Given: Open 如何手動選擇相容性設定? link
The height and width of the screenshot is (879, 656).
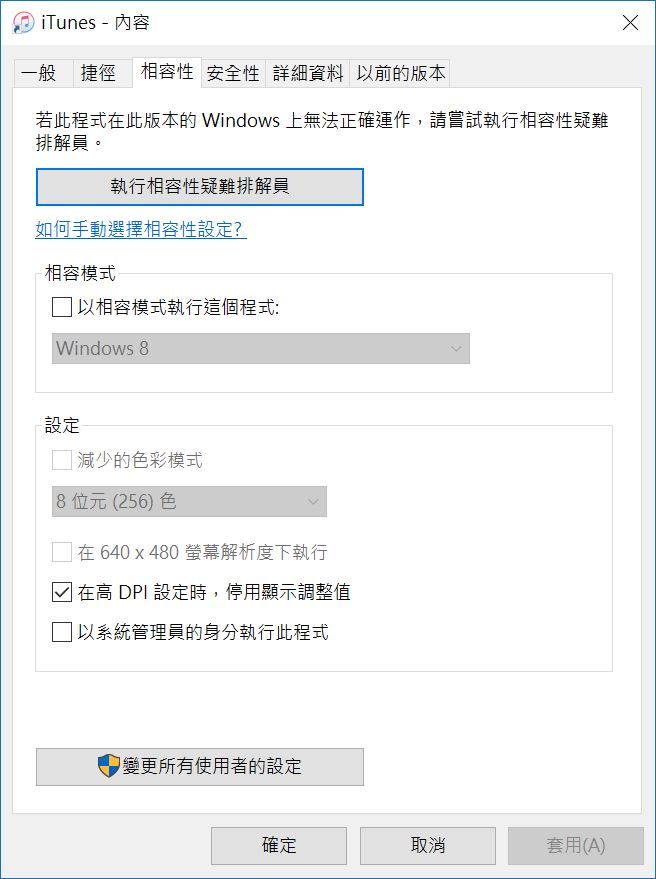Looking at the screenshot, I should click(140, 229).
